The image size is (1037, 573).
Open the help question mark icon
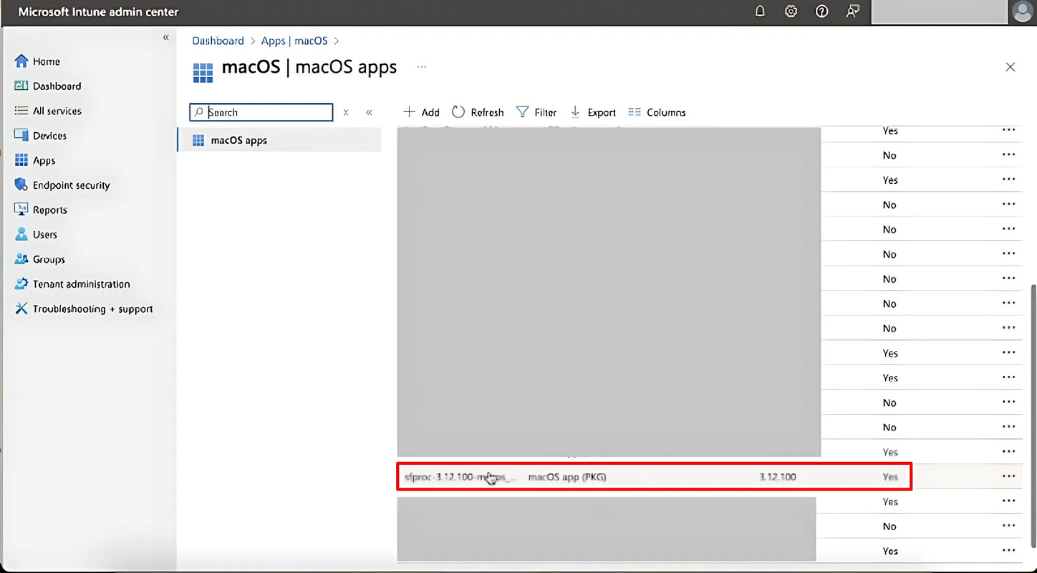(x=821, y=11)
